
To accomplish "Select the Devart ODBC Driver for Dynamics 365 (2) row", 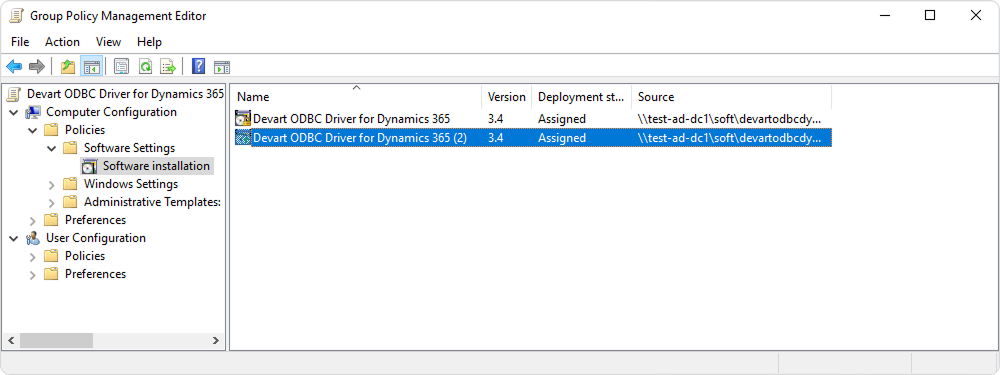I will click(x=533, y=138).
